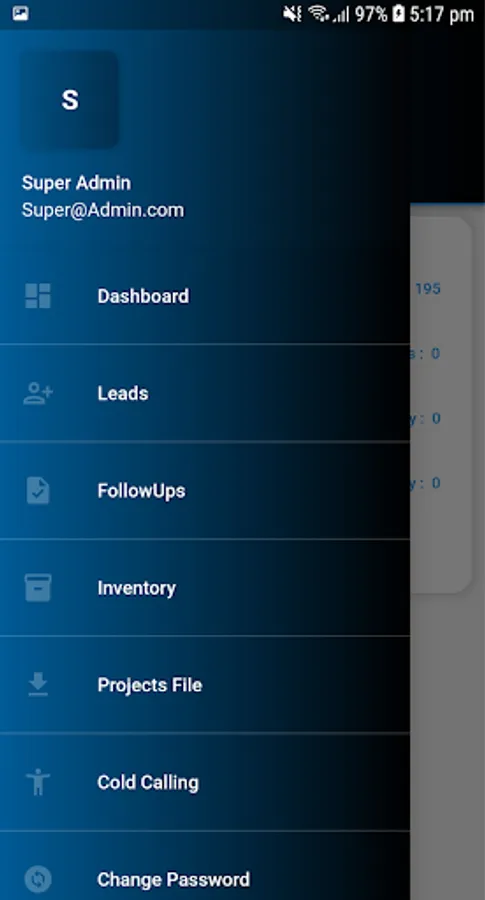Click the Projects File download icon
Screen dimensions: 485x900
(38, 685)
